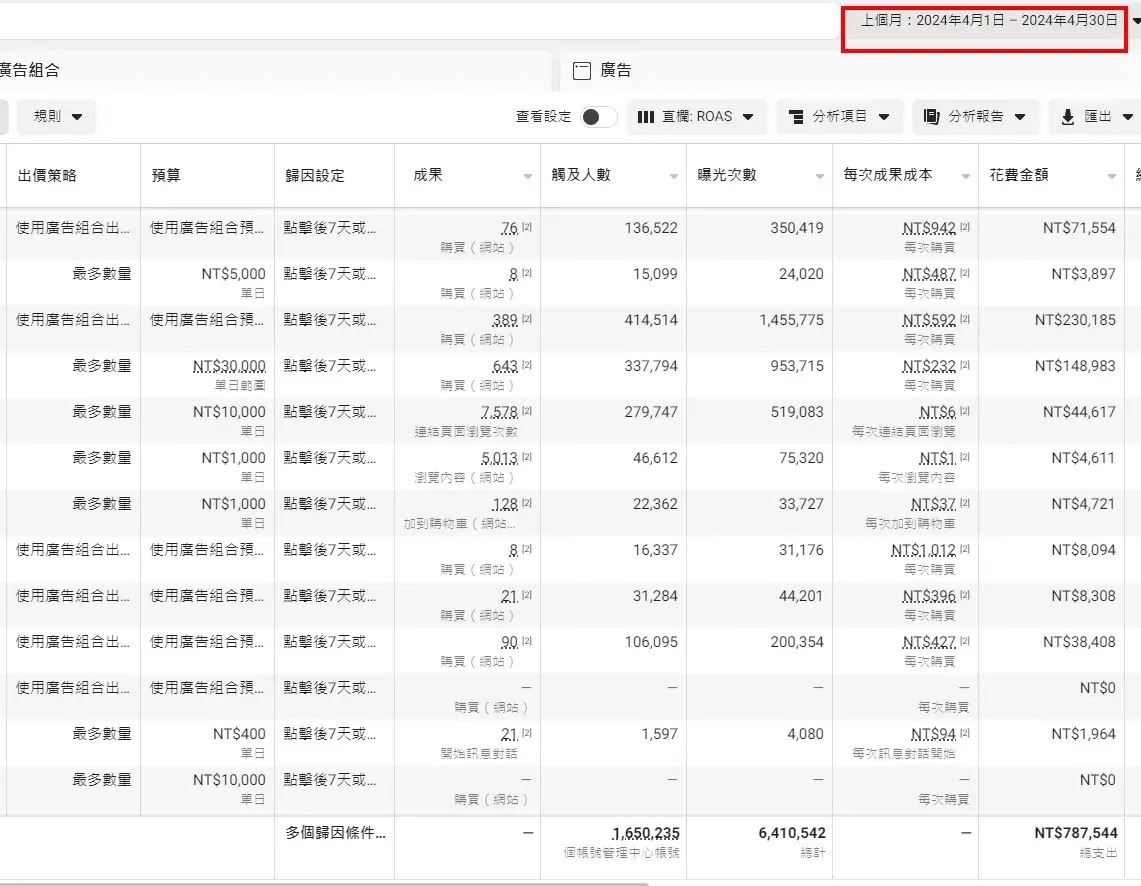Click the result value 76 purchases

[x=509, y=228]
